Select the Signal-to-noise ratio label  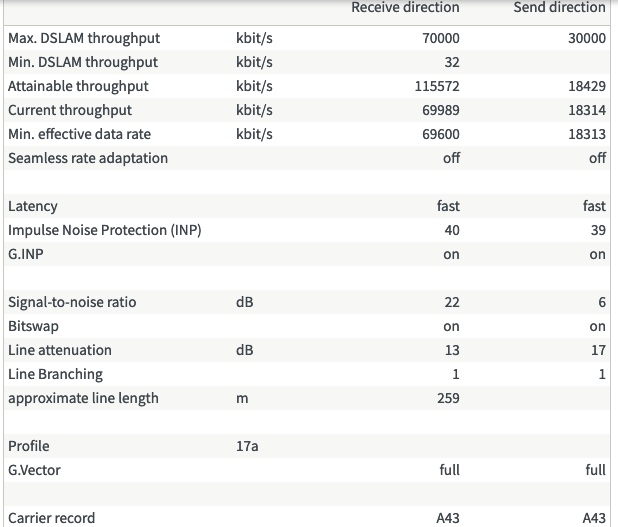pos(72,302)
